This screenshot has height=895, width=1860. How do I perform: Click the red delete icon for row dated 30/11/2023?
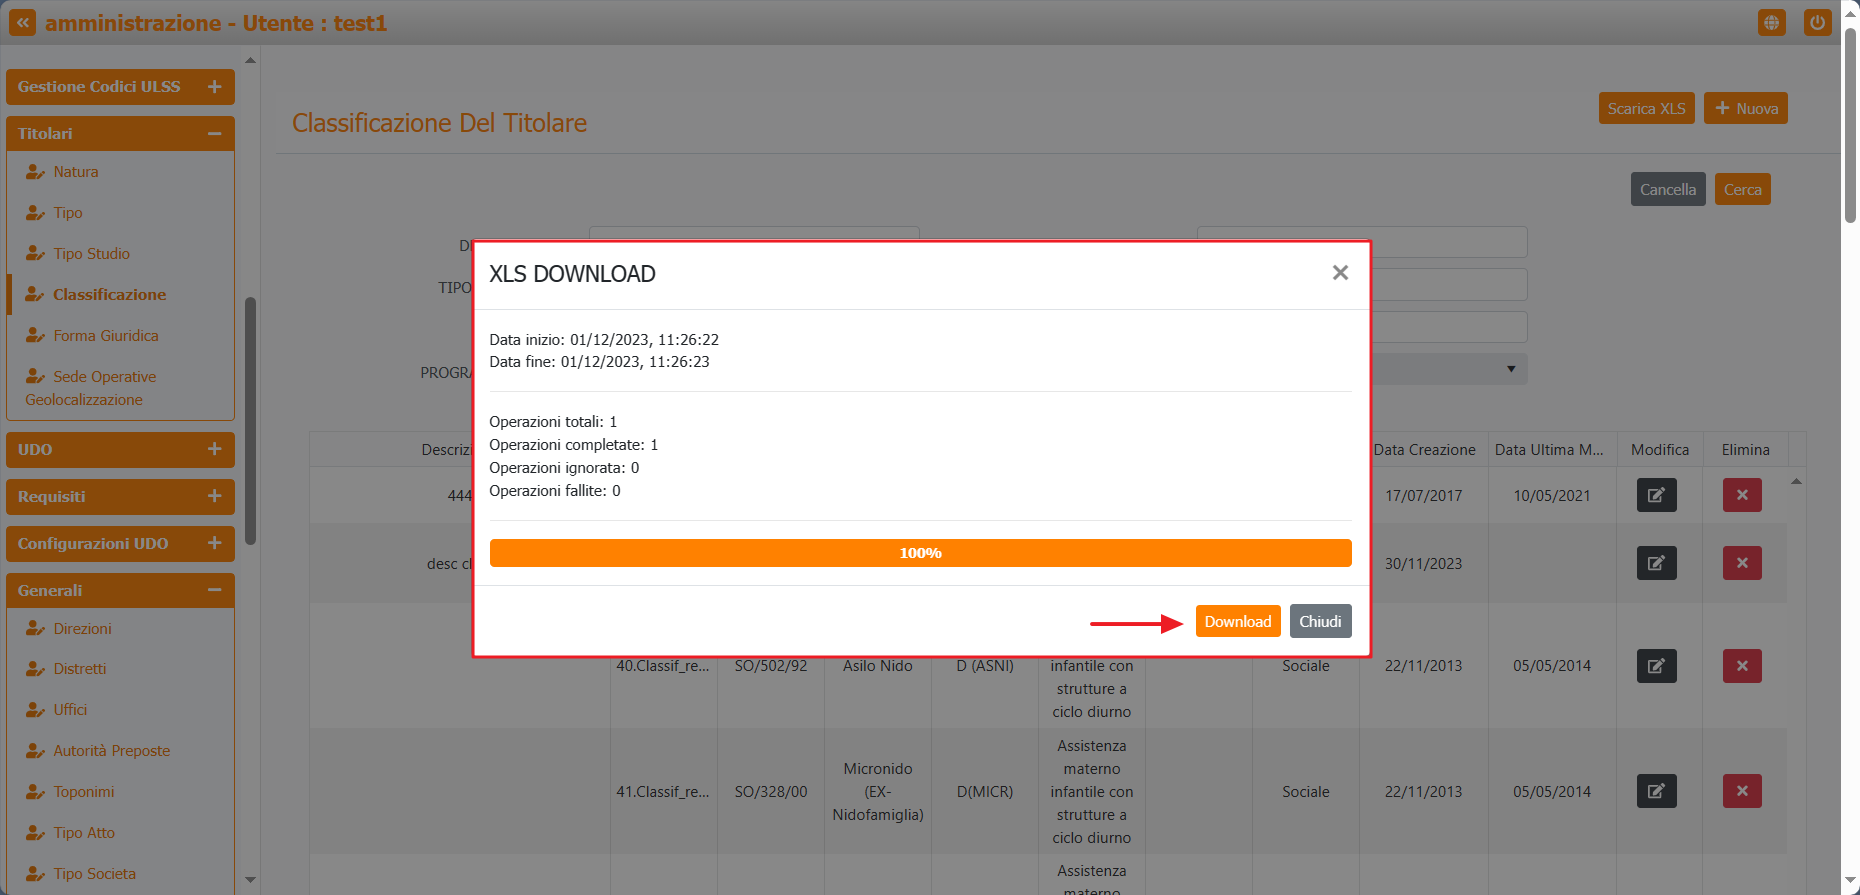click(x=1741, y=563)
